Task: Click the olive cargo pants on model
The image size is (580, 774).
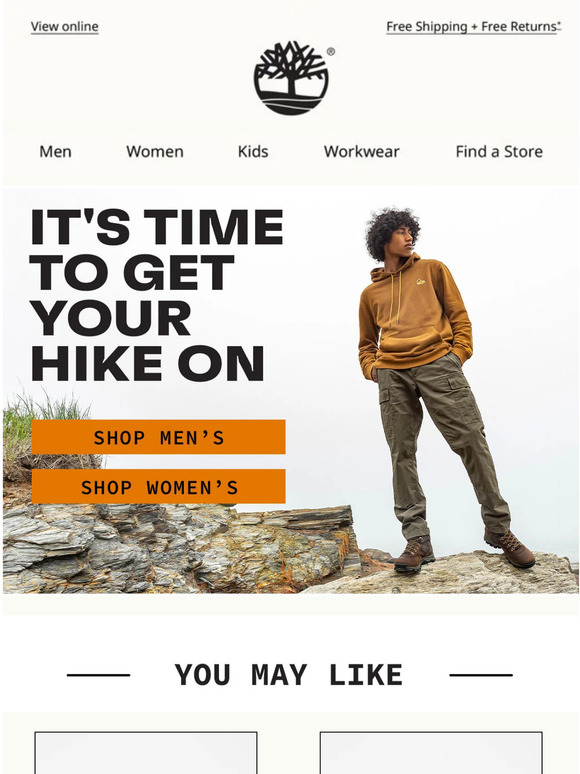Action: [x=441, y=444]
